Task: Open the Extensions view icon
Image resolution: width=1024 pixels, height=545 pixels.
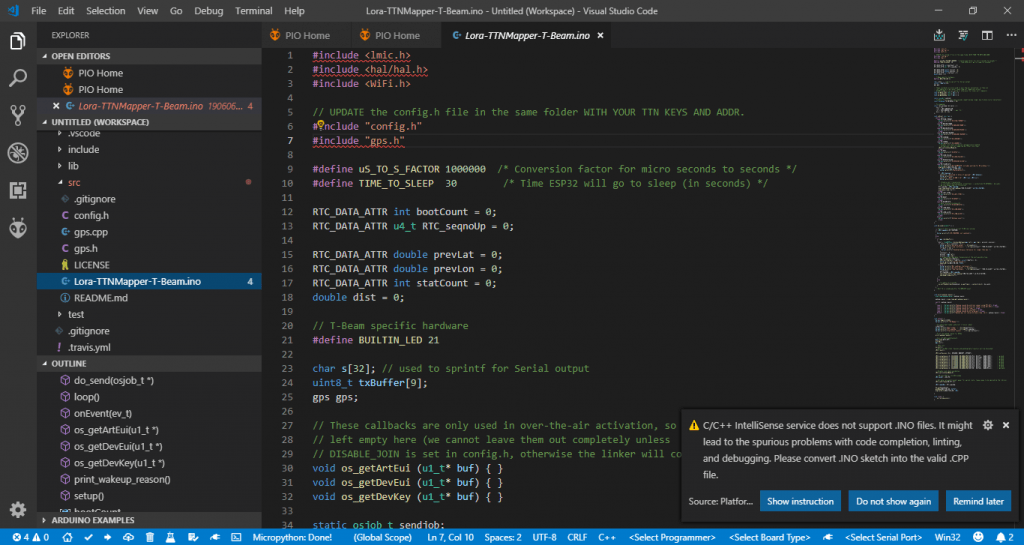Action: [x=17, y=190]
